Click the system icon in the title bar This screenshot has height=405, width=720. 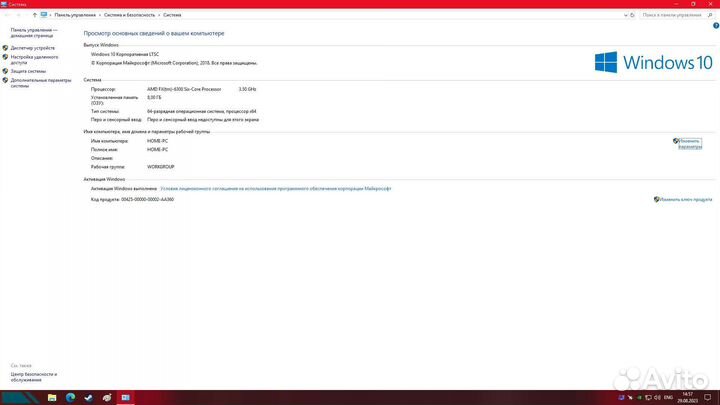[4, 4]
